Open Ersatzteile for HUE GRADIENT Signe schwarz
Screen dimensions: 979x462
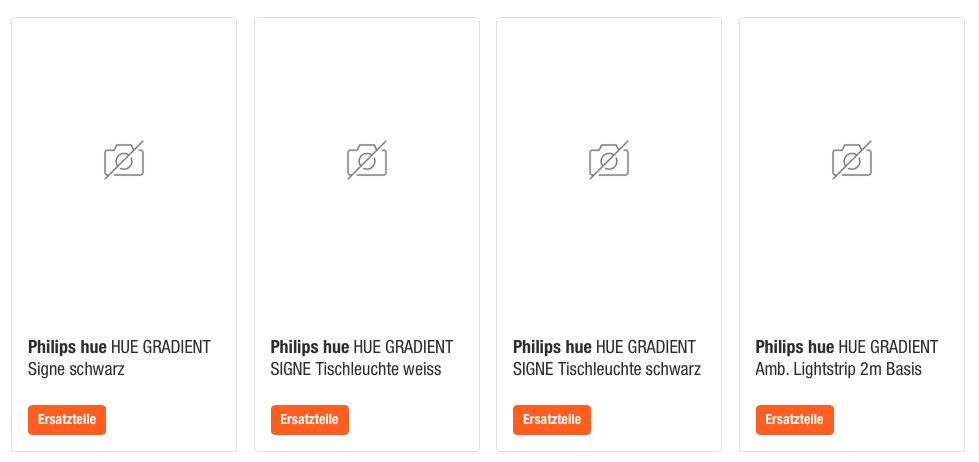[67, 420]
